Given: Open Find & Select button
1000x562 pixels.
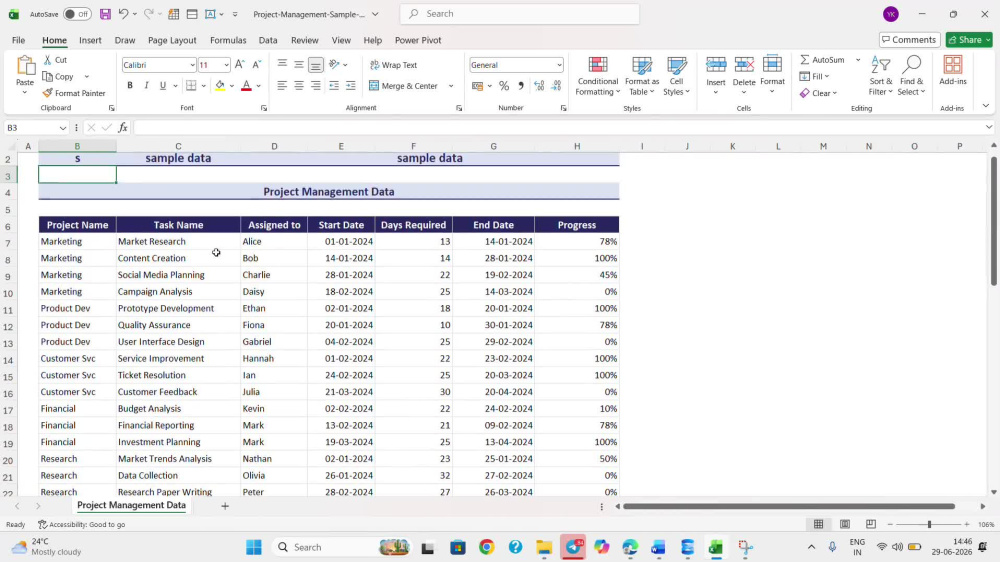Looking at the screenshot, I should (x=911, y=75).
